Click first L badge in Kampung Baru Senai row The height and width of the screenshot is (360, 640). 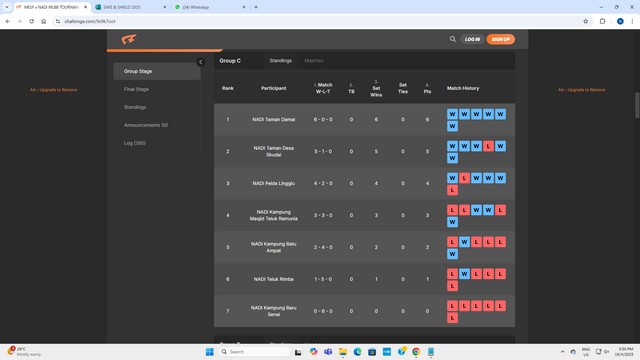pos(452,306)
